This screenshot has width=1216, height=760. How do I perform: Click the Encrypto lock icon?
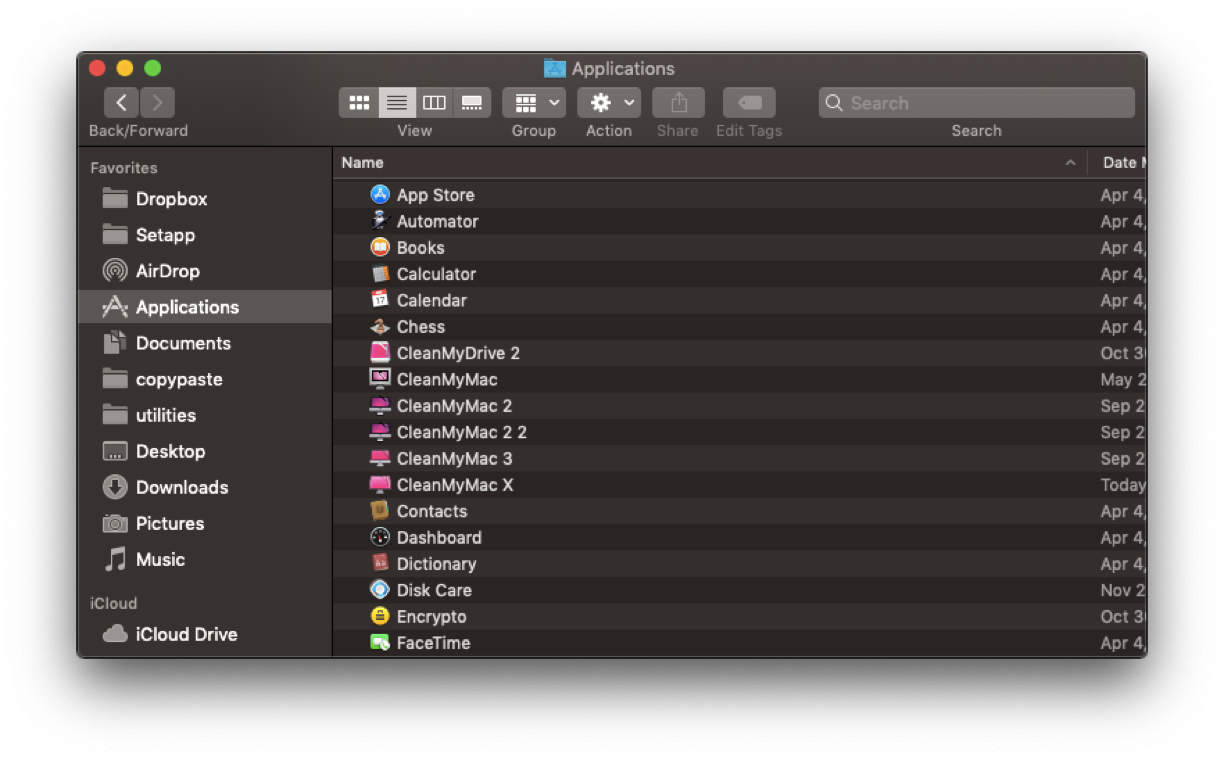click(380, 616)
